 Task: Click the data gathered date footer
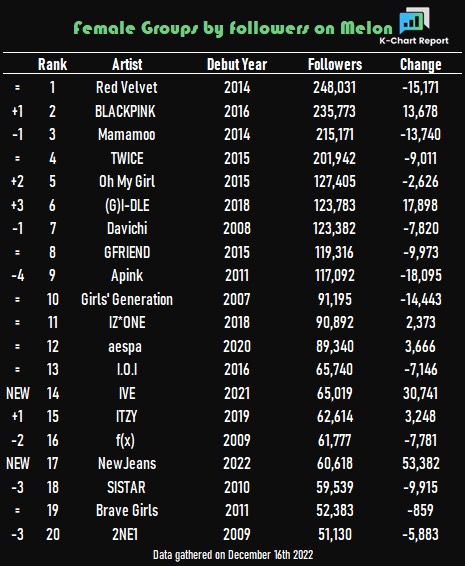pos(233,555)
